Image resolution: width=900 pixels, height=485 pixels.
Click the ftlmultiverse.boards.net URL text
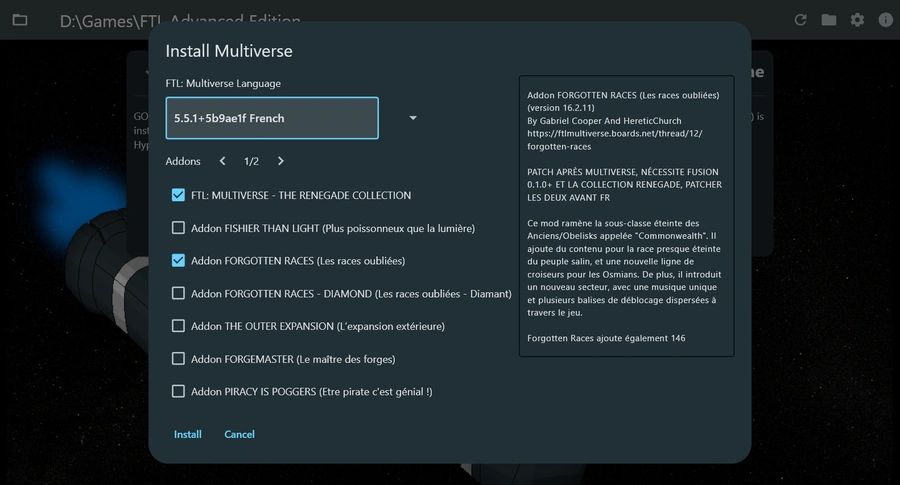pyautogui.click(x=615, y=140)
